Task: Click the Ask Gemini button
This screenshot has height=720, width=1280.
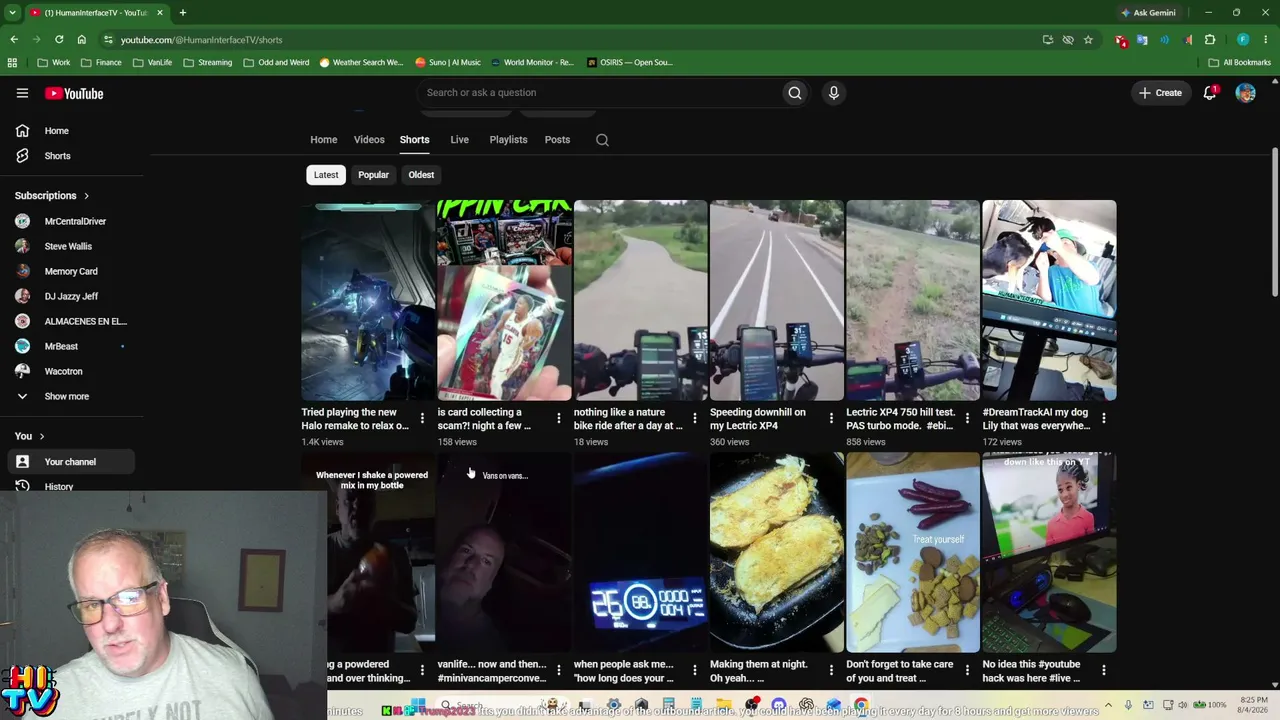Action: tap(1148, 13)
